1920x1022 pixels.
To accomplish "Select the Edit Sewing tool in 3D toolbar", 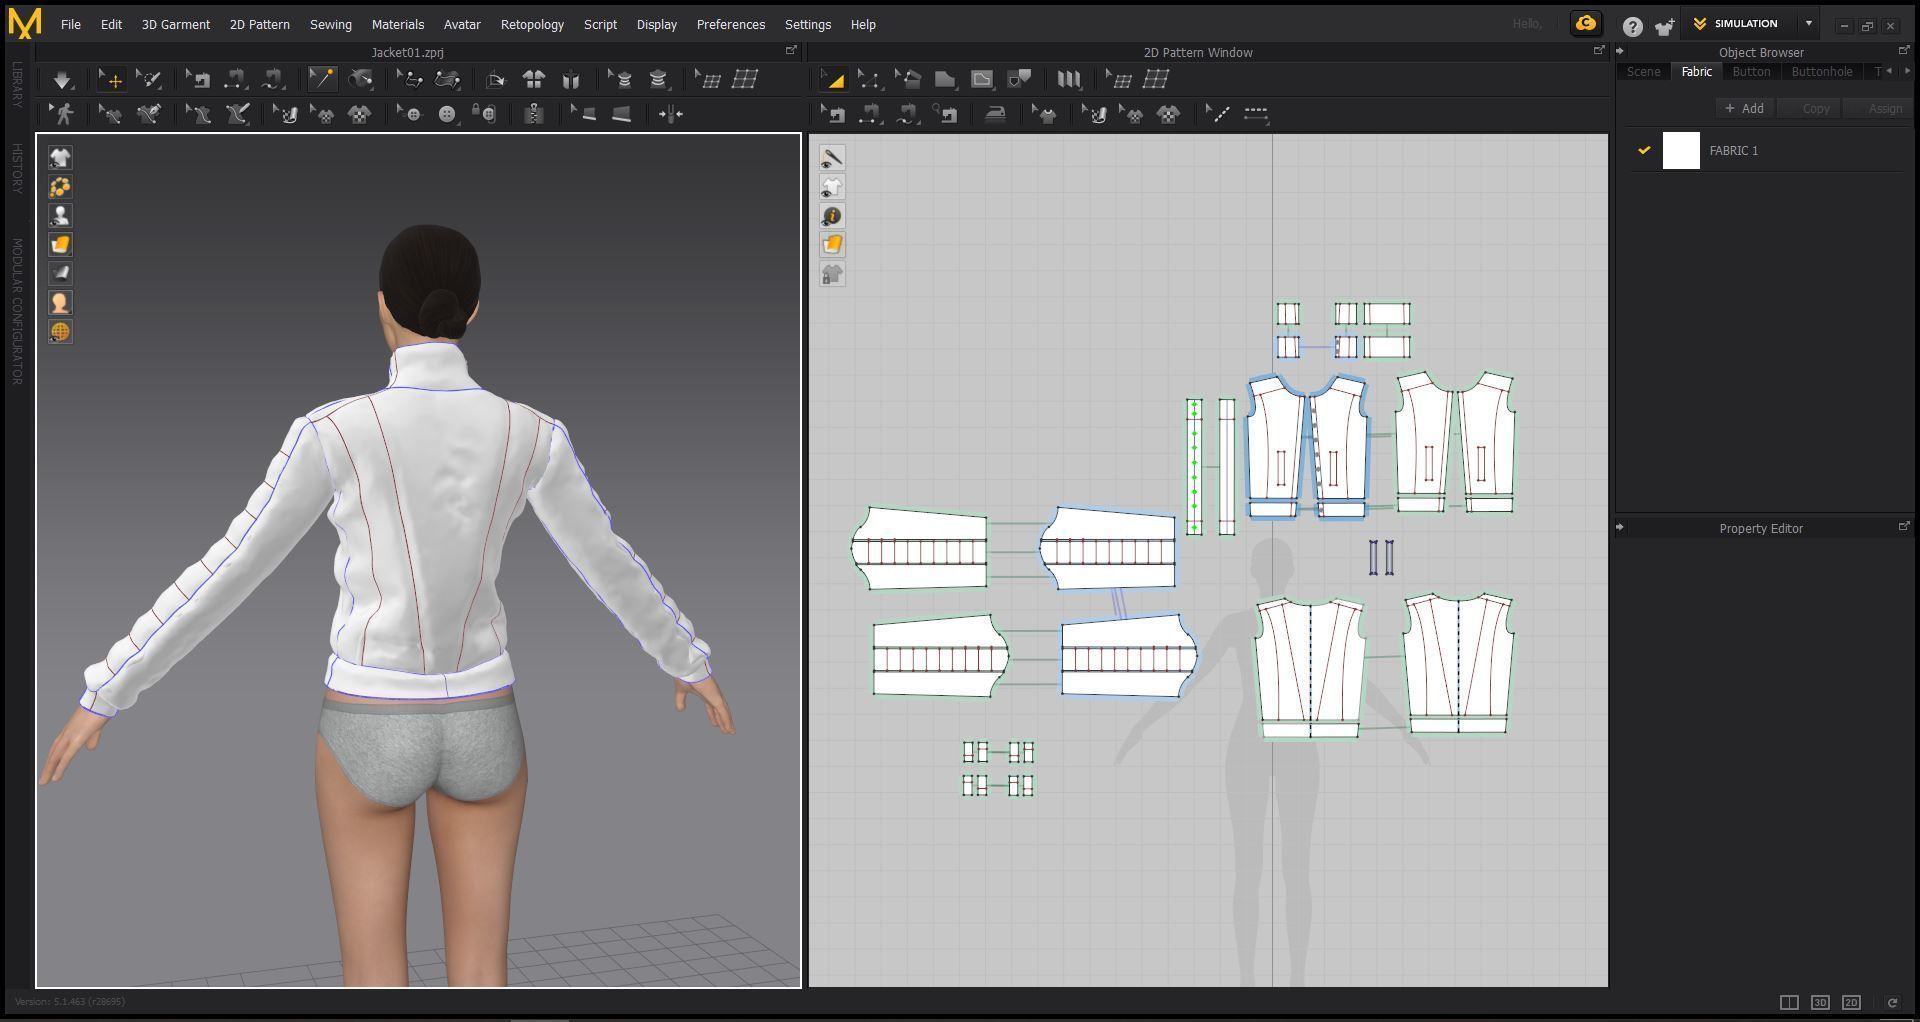I will point(198,80).
